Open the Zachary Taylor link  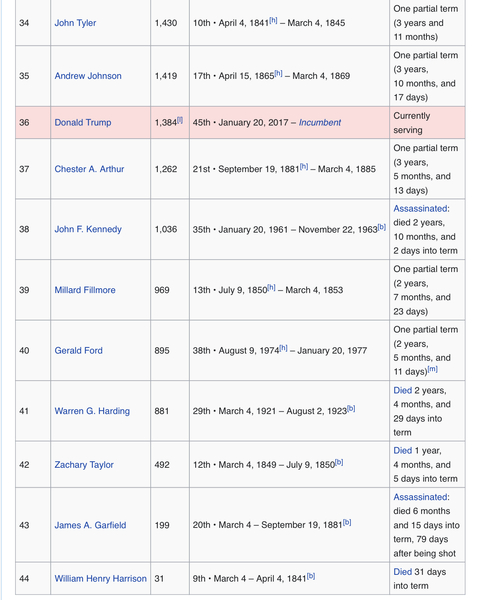pos(84,465)
